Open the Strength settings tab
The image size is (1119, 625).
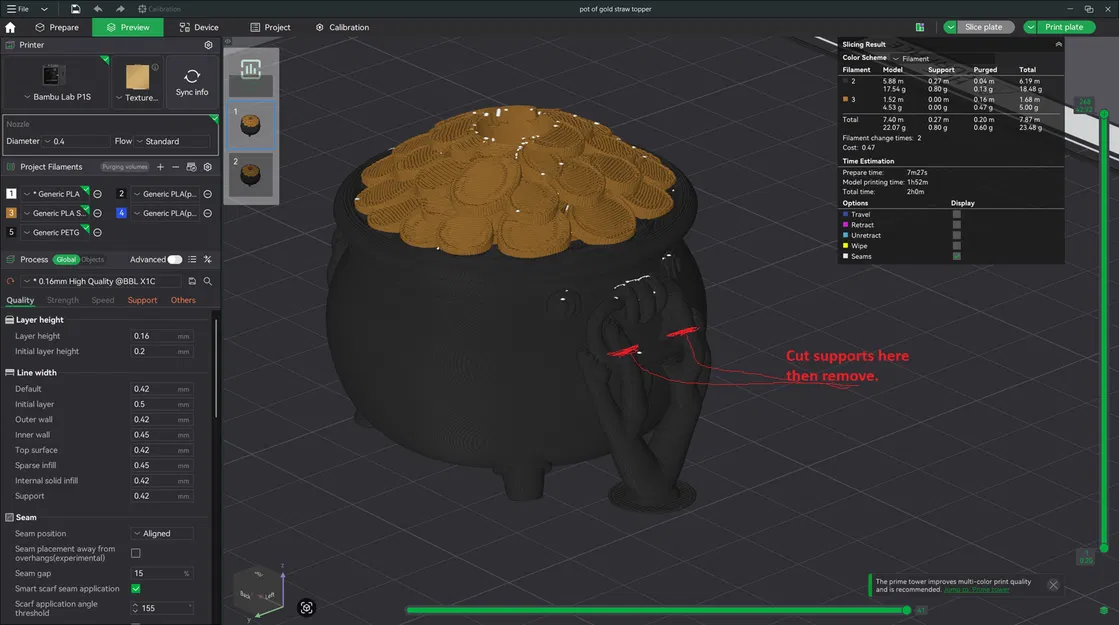[63, 300]
